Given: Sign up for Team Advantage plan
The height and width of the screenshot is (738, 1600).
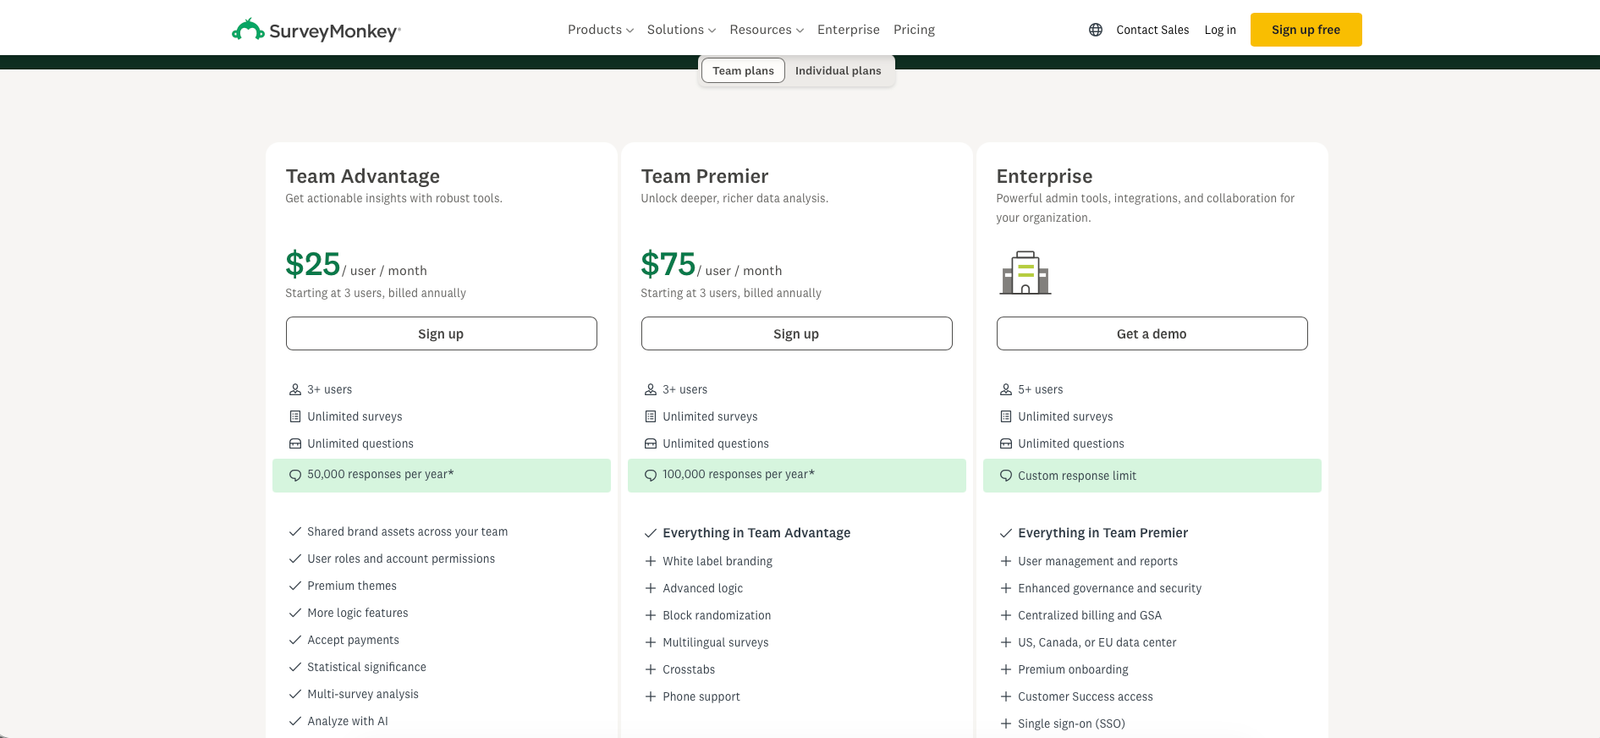Looking at the screenshot, I should pos(441,334).
